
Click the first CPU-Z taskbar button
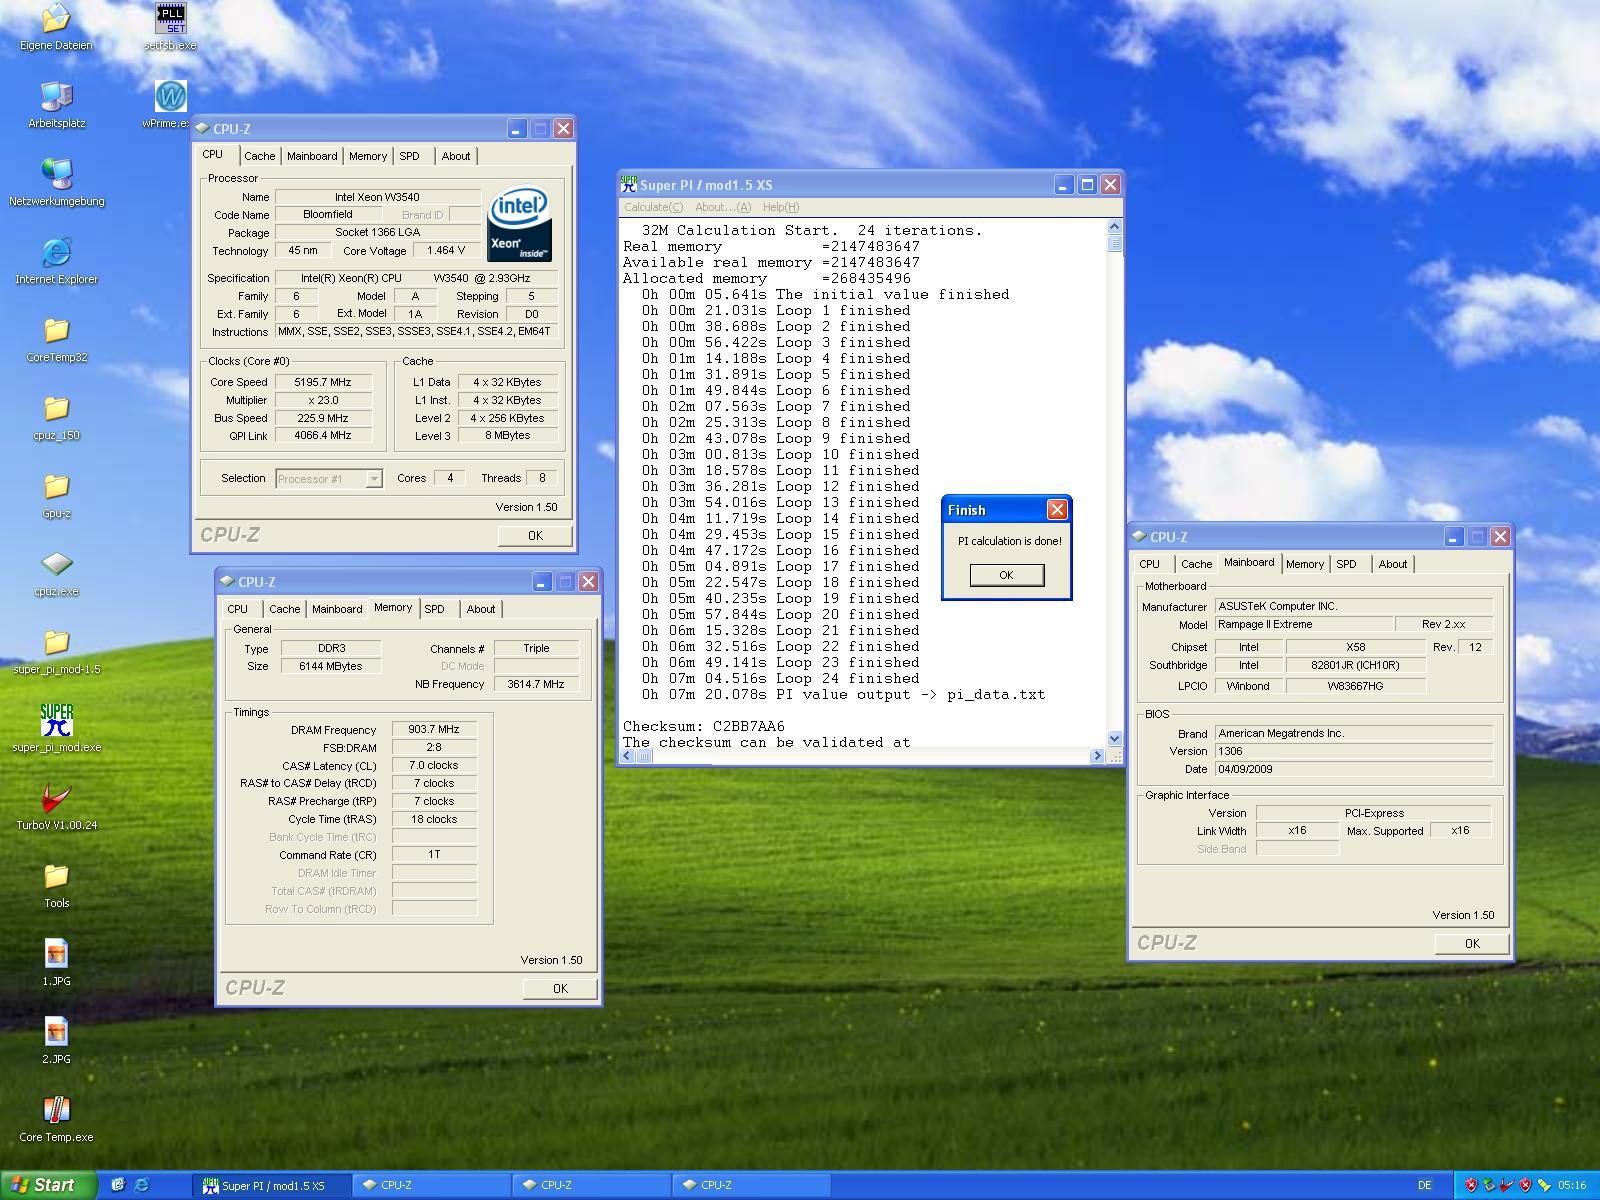point(431,1185)
